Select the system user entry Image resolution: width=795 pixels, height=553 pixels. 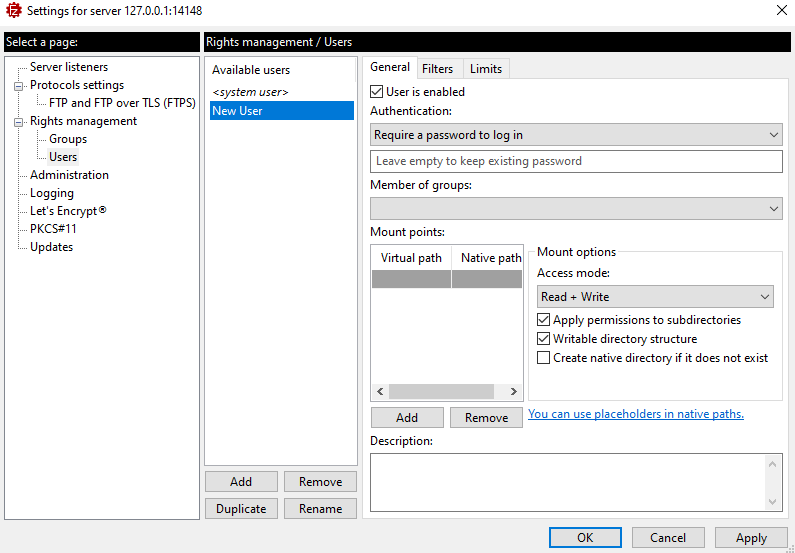point(250,92)
